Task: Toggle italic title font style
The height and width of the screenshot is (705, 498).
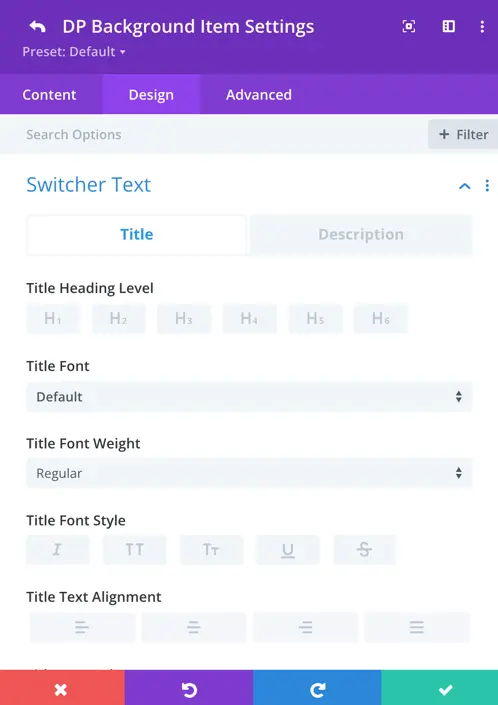Action: click(x=58, y=549)
